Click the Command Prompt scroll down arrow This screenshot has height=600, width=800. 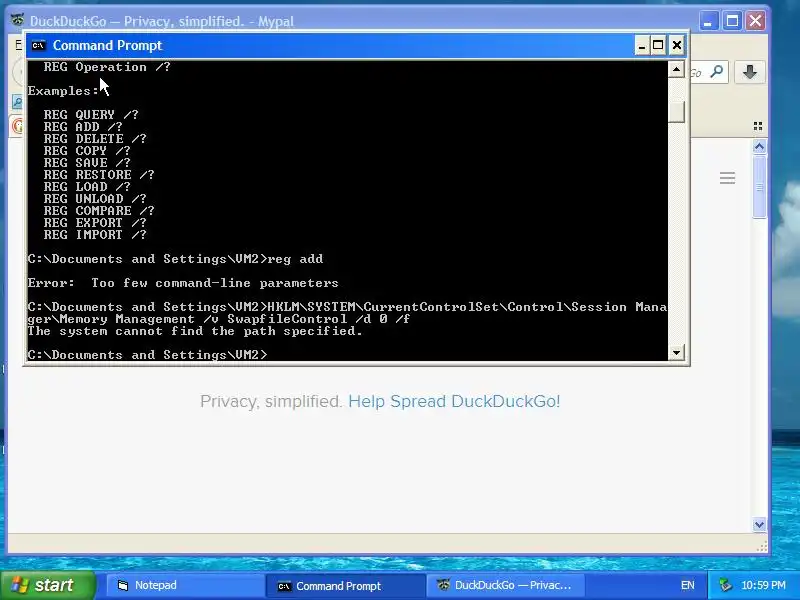pos(676,352)
